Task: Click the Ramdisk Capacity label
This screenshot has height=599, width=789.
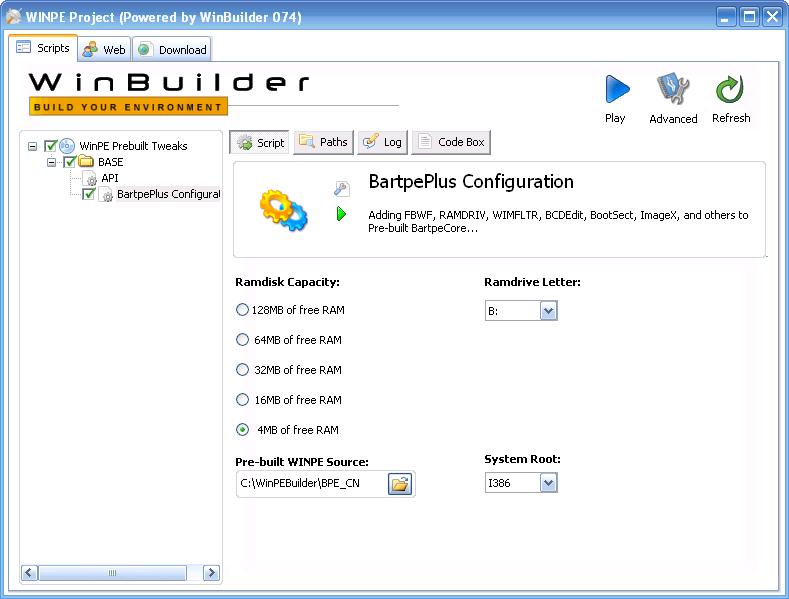Action: click(287, 282)
